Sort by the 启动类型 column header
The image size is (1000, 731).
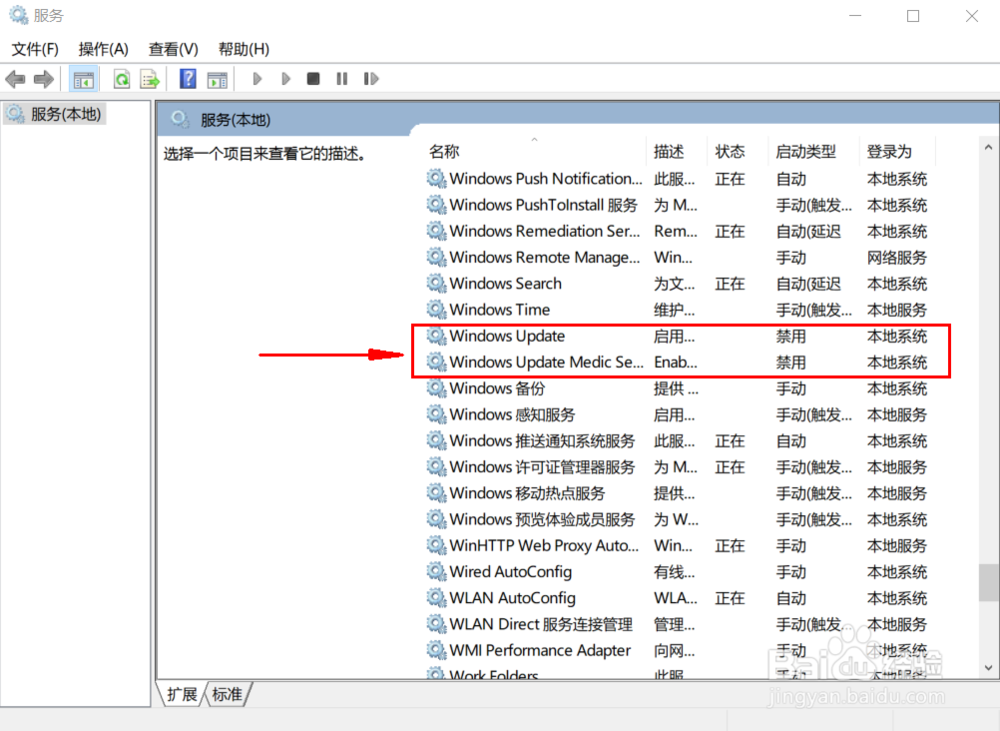[x=805, y=152]
